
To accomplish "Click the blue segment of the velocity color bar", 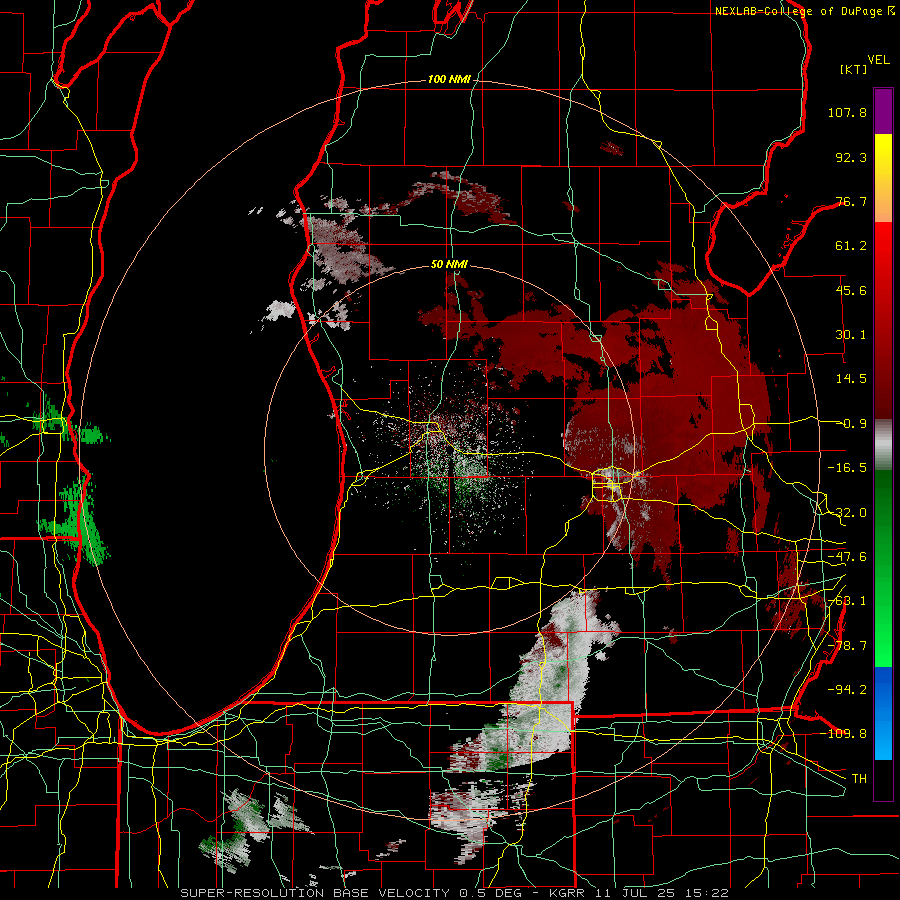I will coord(883,713).
